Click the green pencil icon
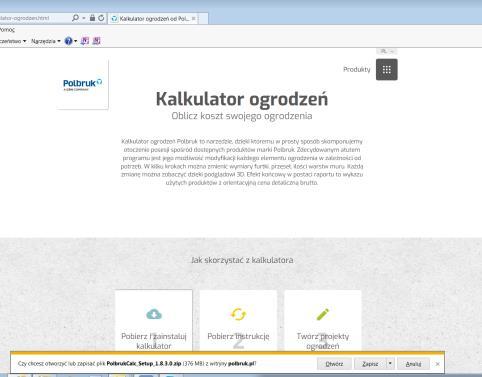482x377 pixels. (322, 314)
